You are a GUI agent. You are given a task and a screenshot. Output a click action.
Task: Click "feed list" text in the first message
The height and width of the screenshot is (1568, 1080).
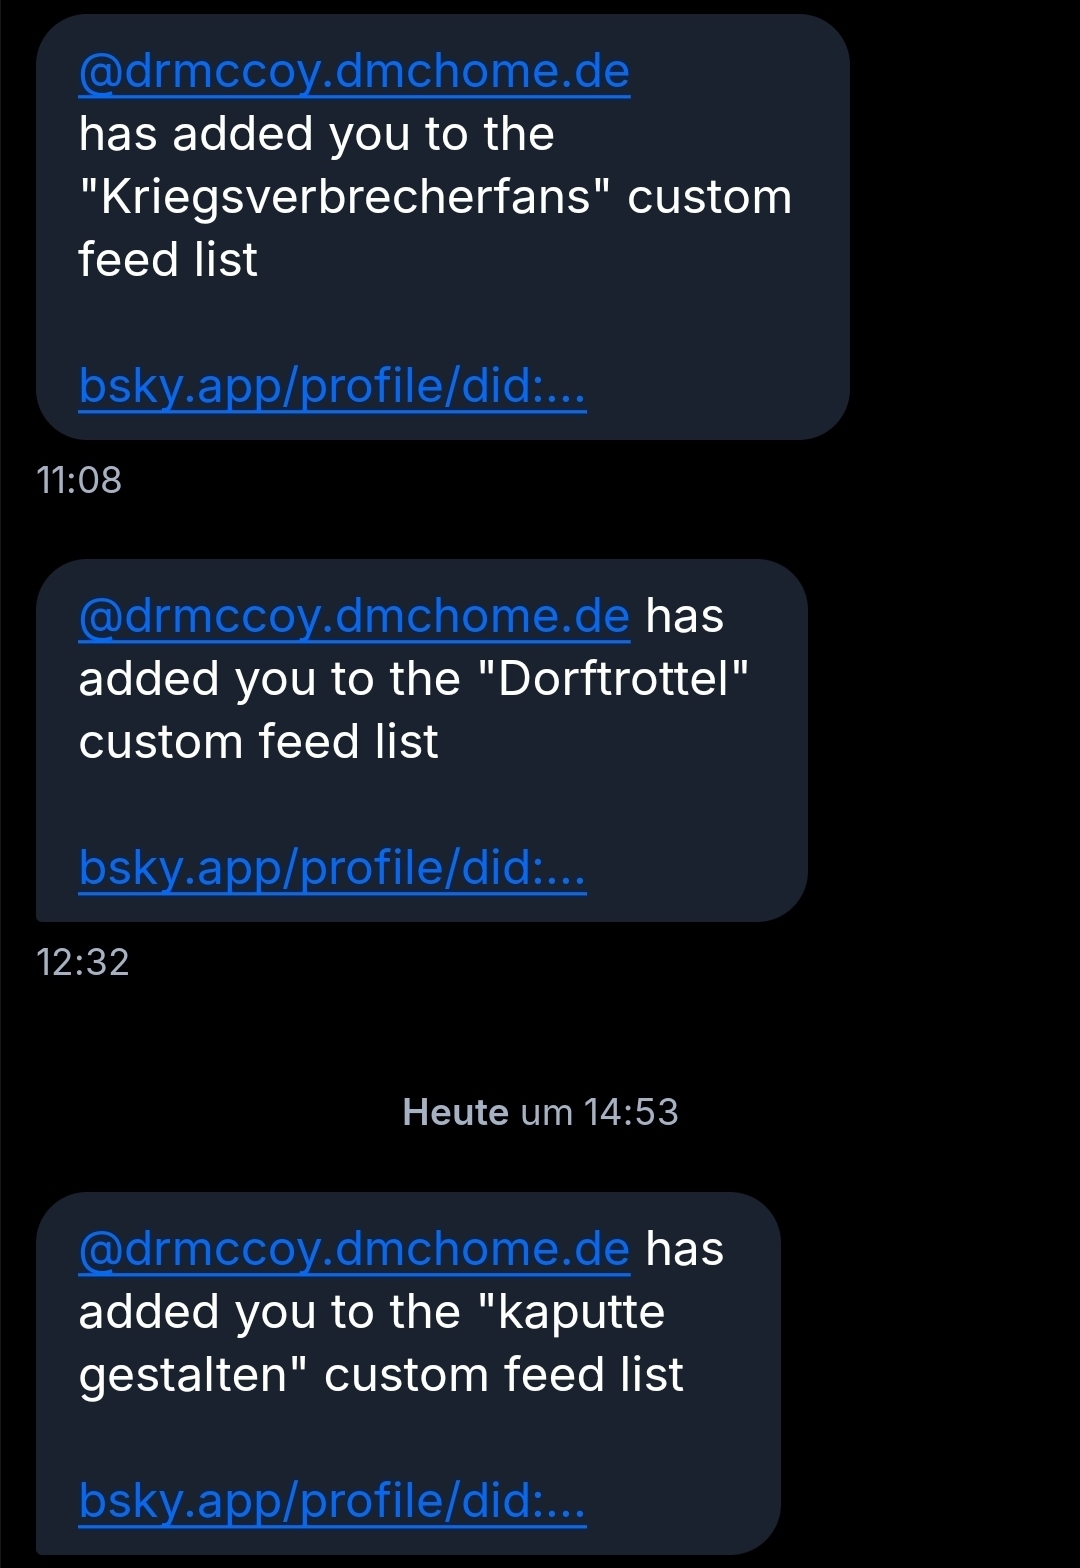(168, 260)
